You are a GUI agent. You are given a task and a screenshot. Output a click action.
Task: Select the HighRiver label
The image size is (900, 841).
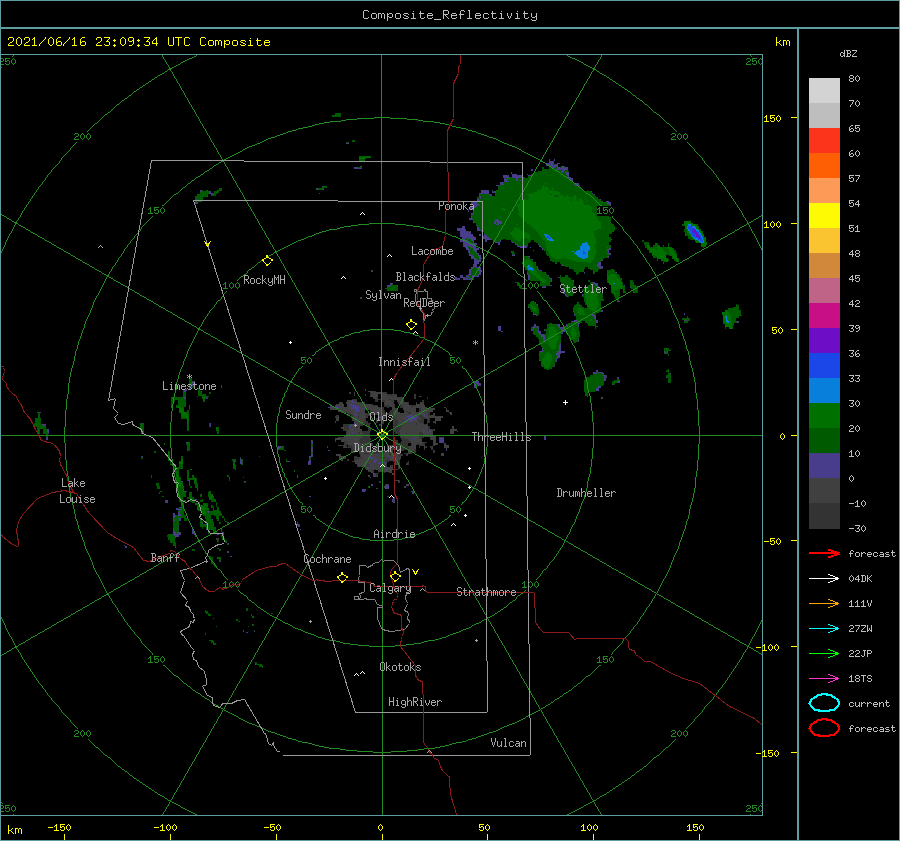(415, 702)
